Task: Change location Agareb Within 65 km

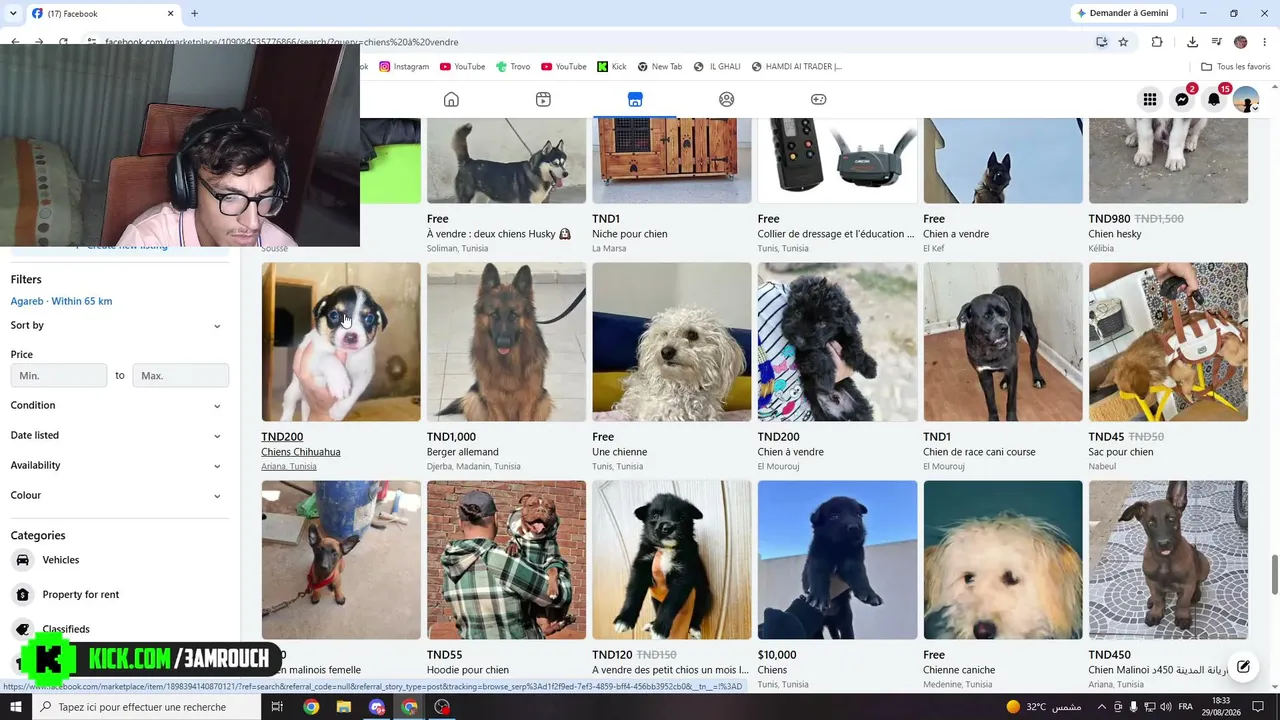Action: pos(61,301)
